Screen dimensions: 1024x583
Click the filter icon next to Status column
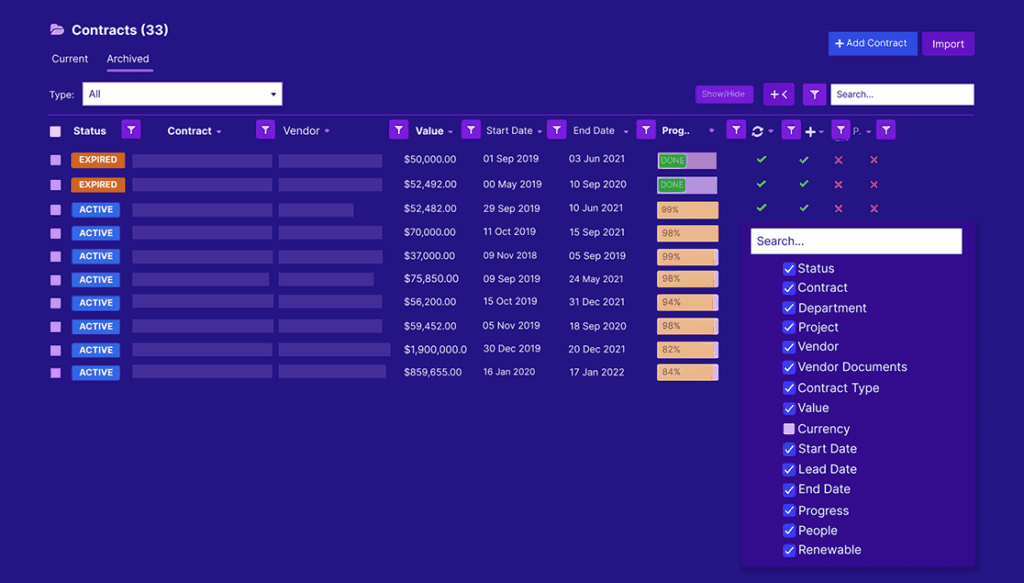click(131, 130)
